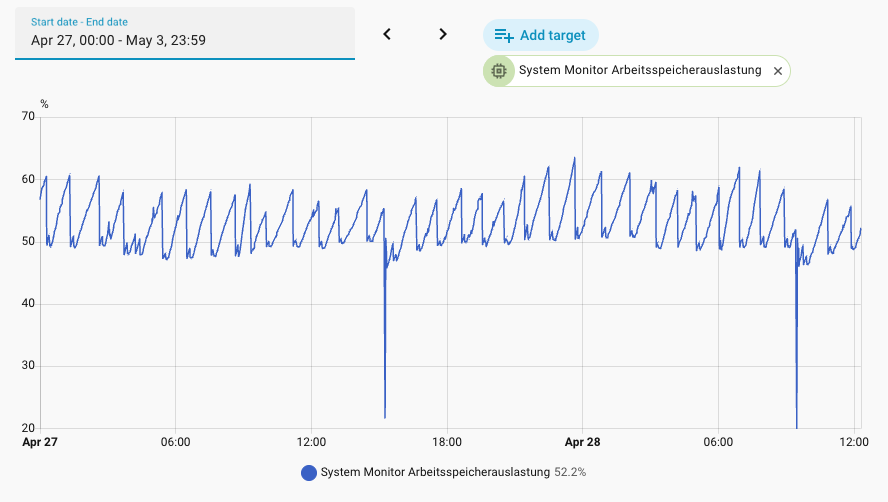
Task: Select the System Monitor Arbeitsspeicherauslastung chip
Action: [x=637, y=71]
